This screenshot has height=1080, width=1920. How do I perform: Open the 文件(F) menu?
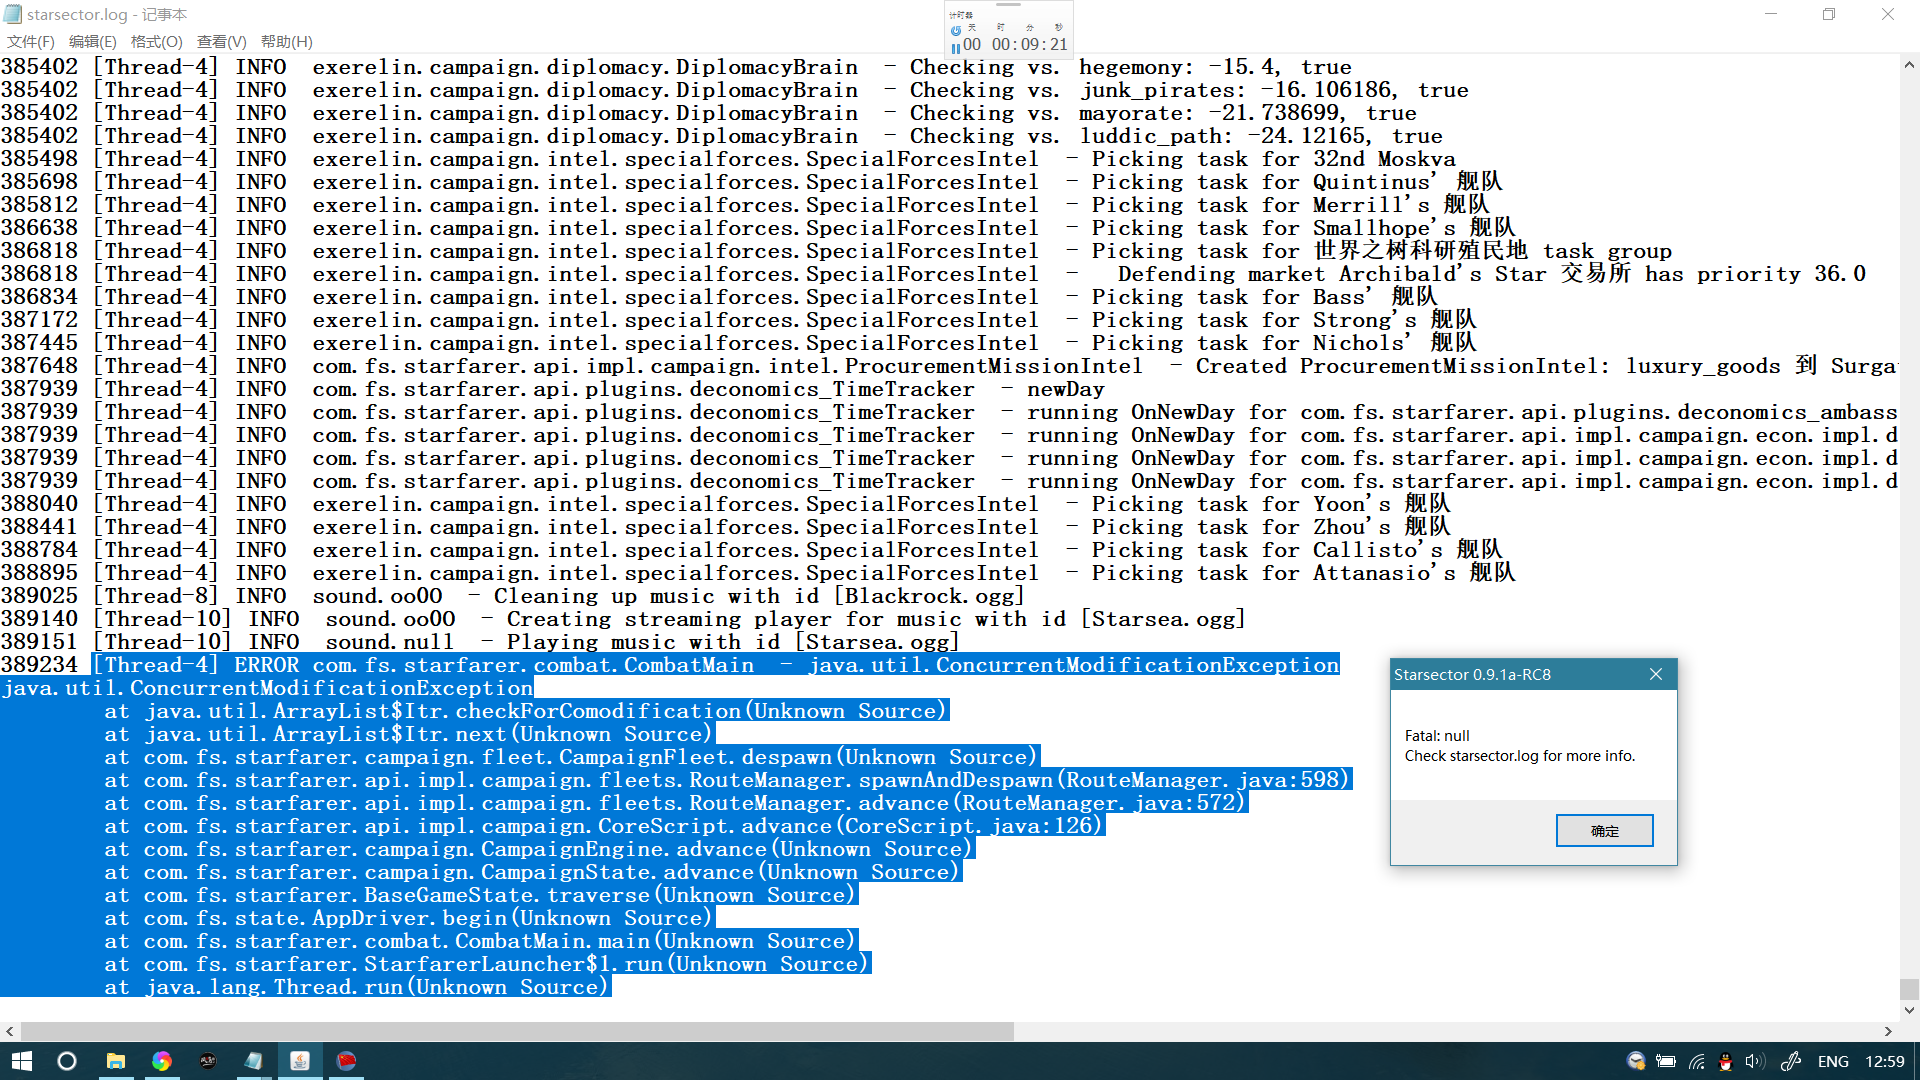pos(30,42)
